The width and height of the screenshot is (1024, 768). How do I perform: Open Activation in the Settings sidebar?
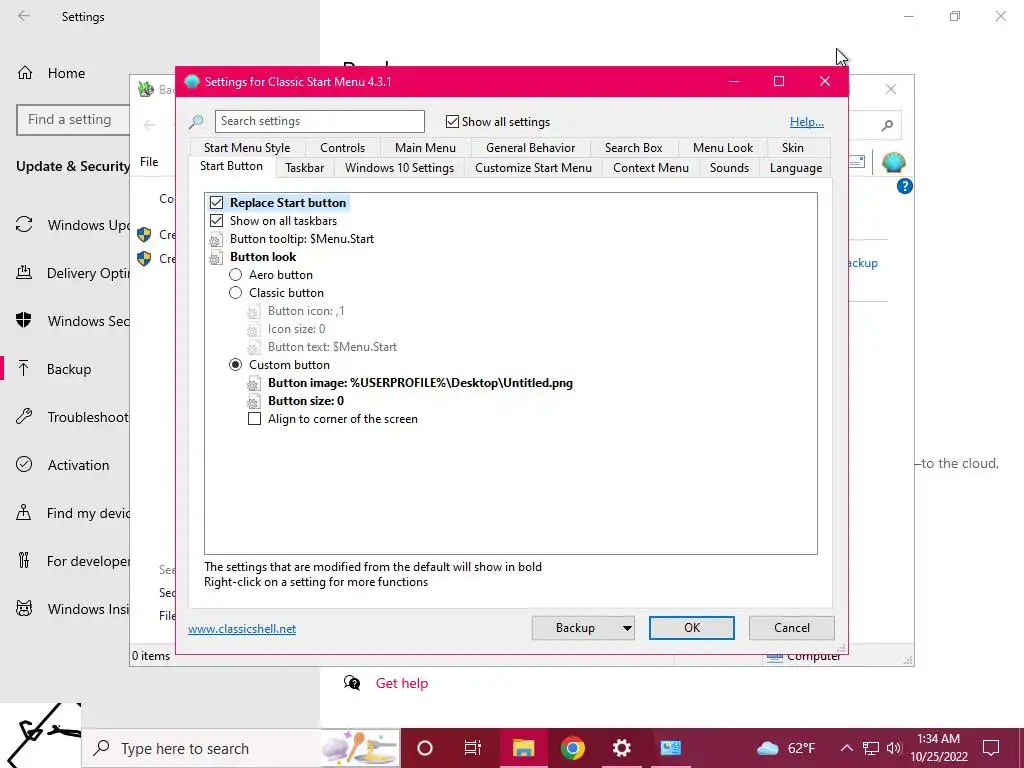[64, 465]
